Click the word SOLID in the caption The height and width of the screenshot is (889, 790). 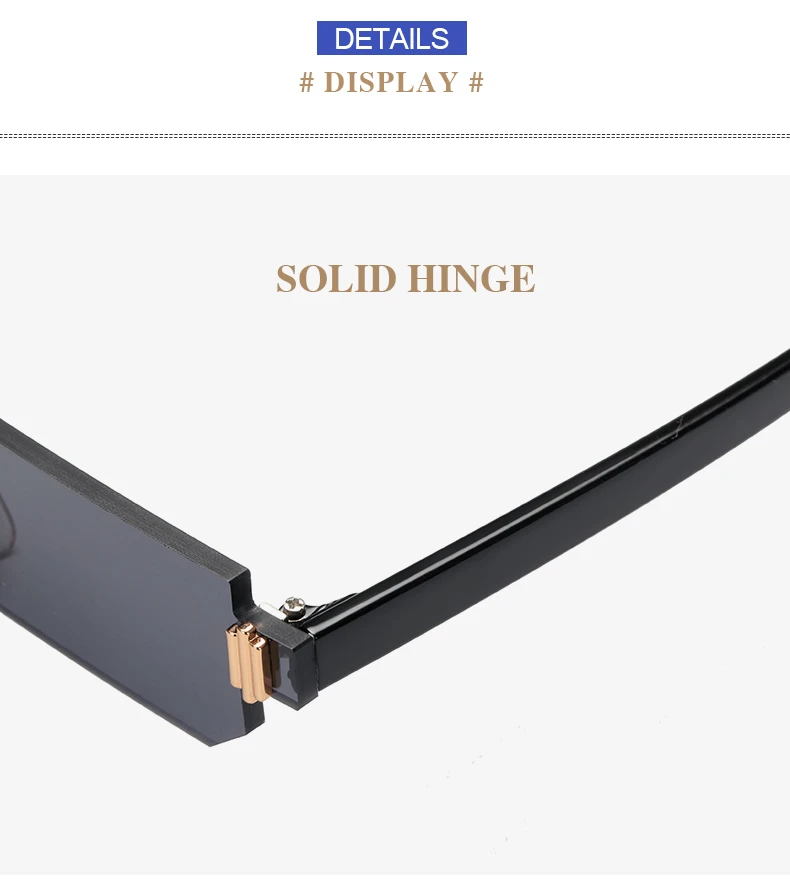coord(336,278)
